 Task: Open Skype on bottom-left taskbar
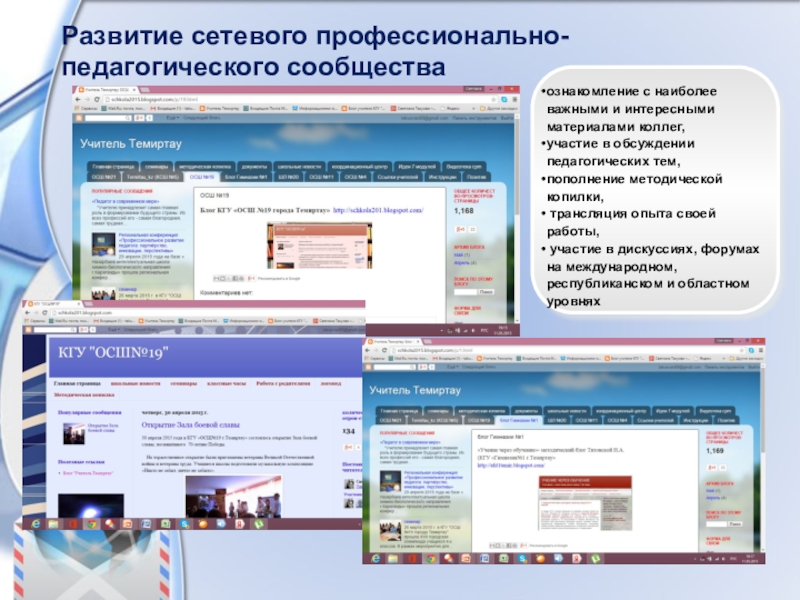(x=184, y=524)
